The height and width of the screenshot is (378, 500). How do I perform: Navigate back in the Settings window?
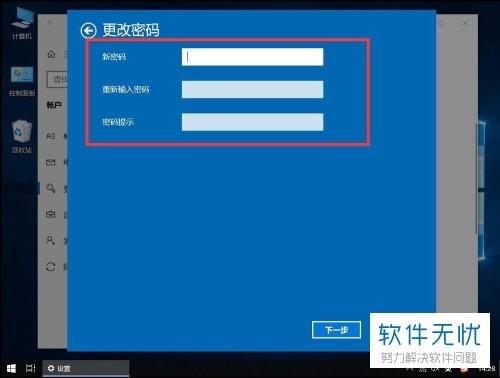point(51,23)
